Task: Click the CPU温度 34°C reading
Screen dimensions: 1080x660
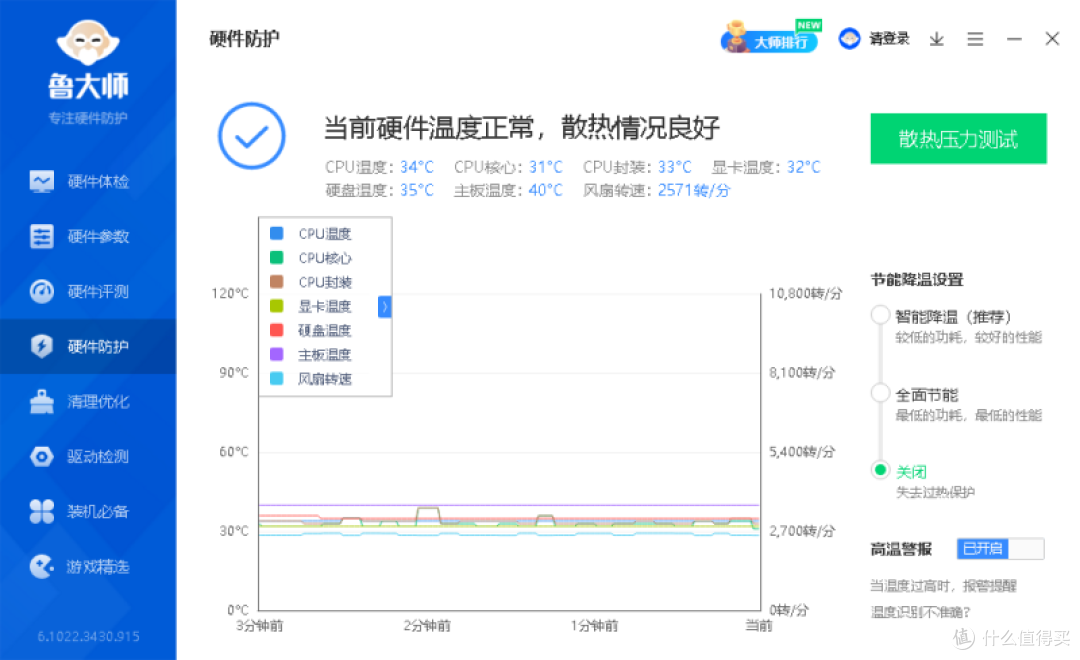Action: click(x=380, y=167)
